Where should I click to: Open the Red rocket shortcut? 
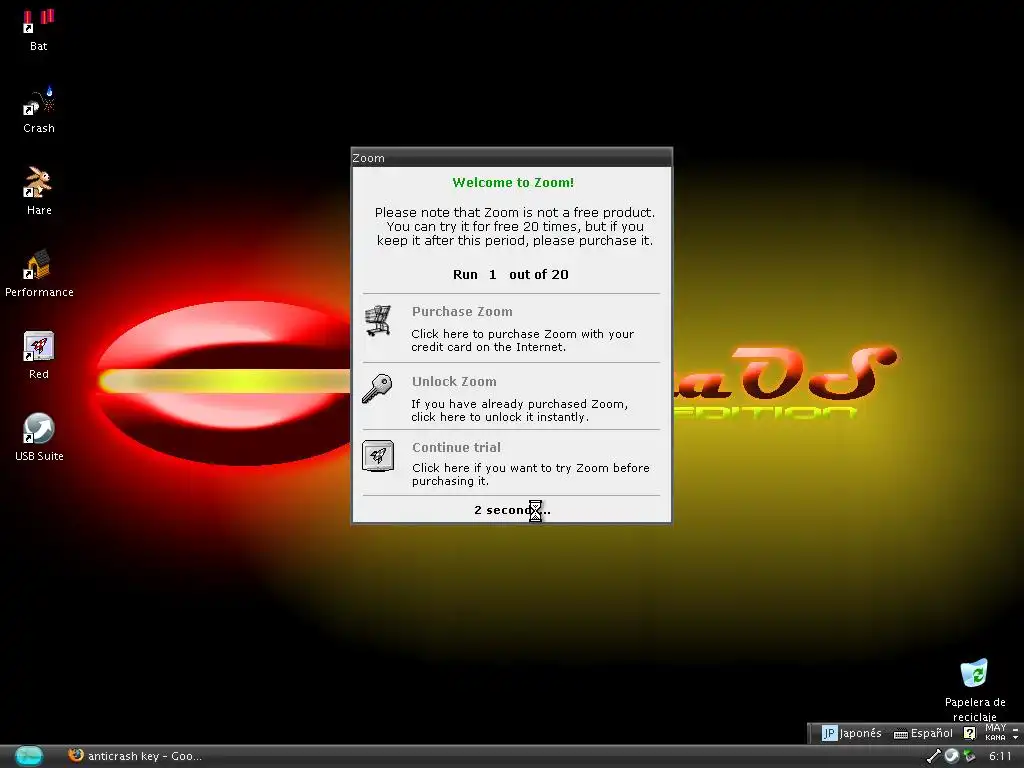(39, 356)
